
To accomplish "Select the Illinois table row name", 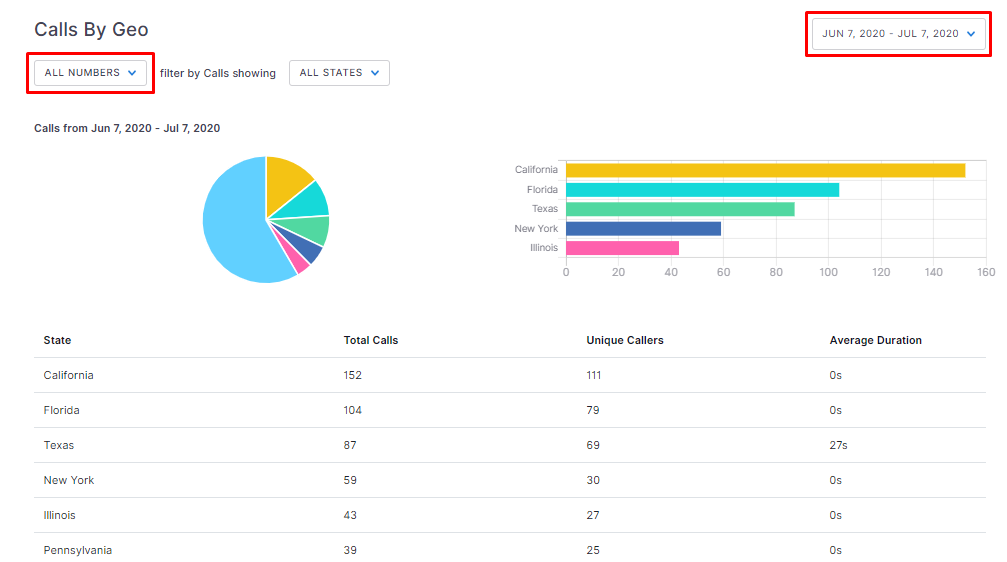I will point(59,515).
